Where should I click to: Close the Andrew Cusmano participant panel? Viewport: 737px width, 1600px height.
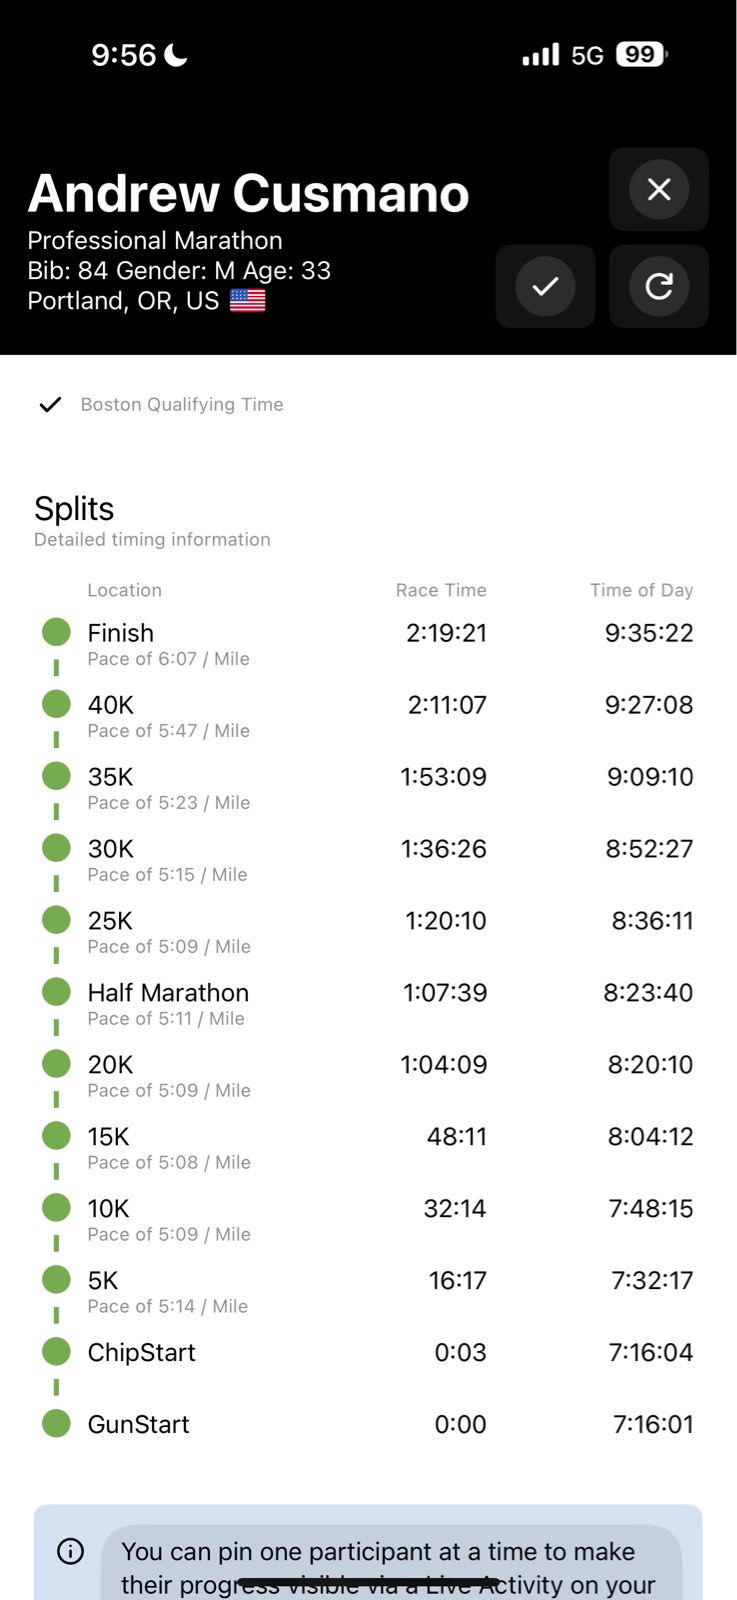point(658,189)
